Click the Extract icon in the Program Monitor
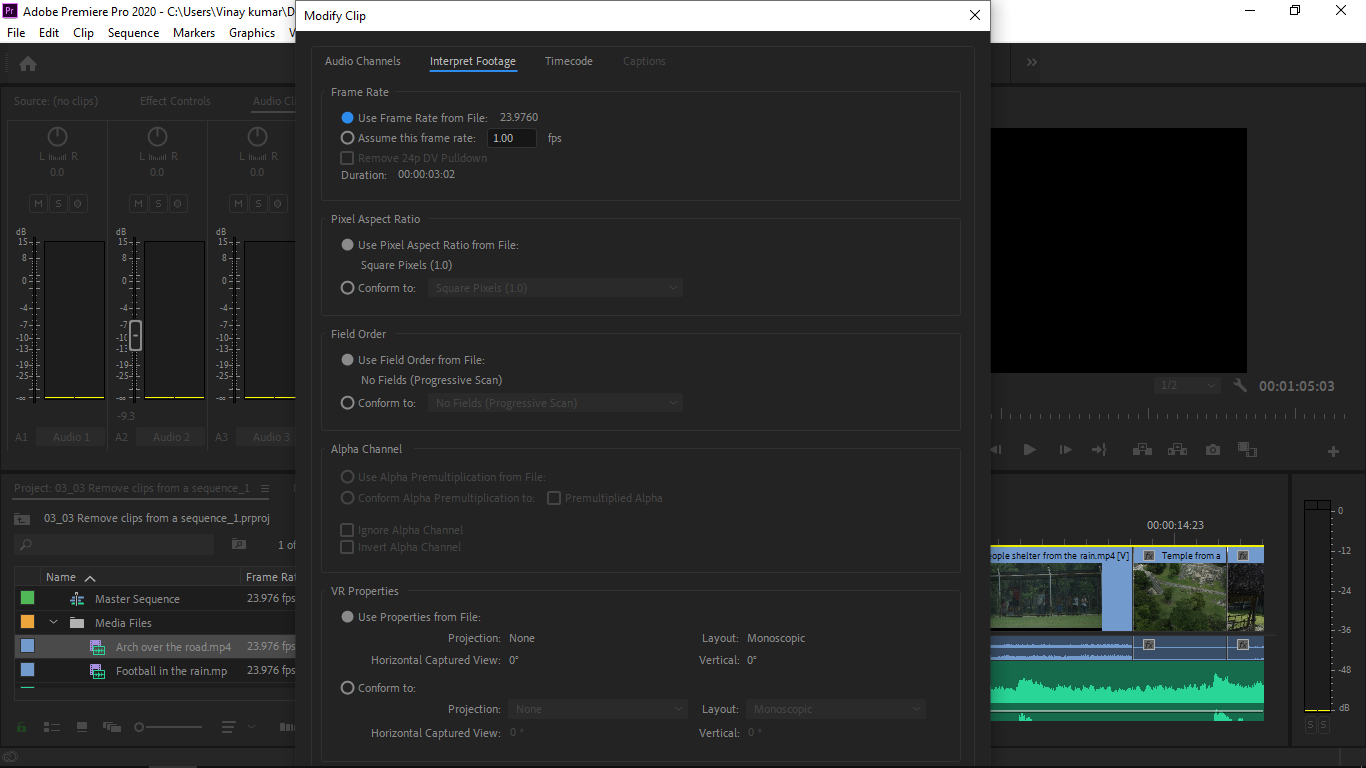This screenshot has width=1366, height=768. click(x=1177, y=449)
